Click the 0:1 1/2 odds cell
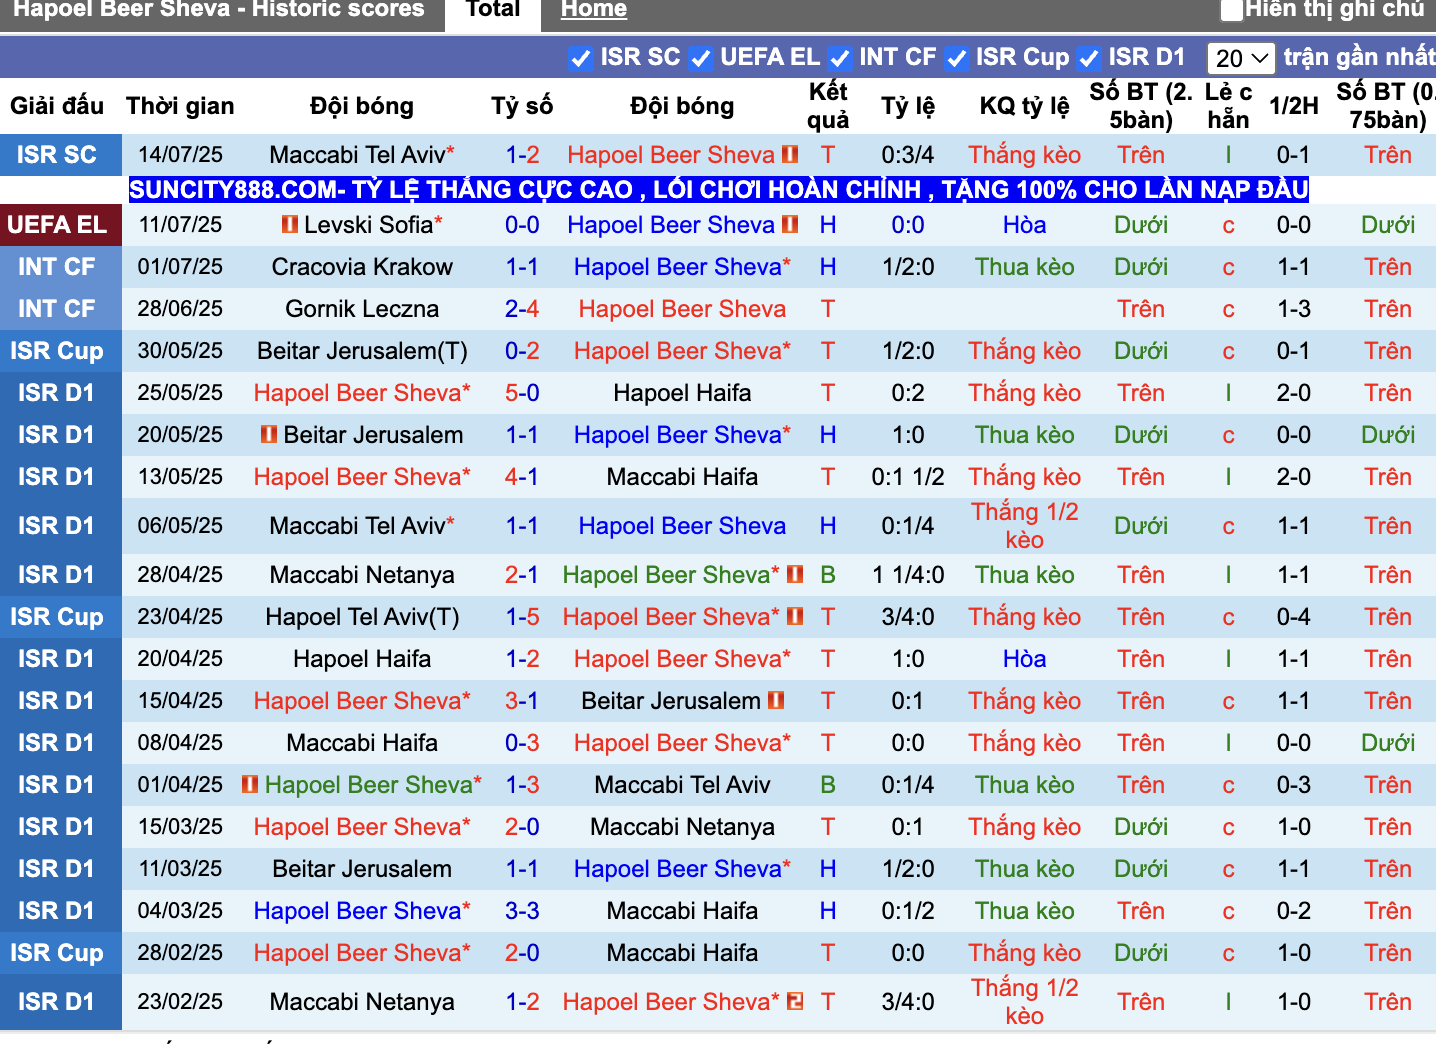The image size is (1436, 1044). click(908, 477)
